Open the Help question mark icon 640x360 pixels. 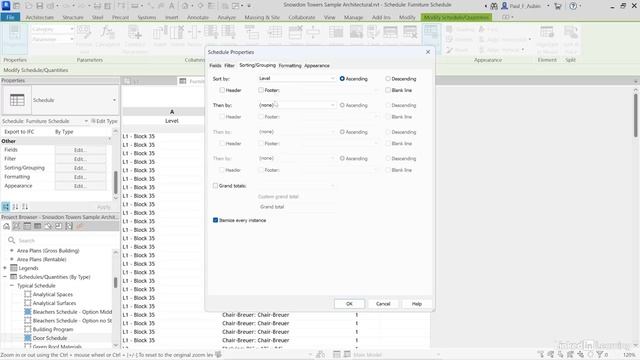(573, 6)
